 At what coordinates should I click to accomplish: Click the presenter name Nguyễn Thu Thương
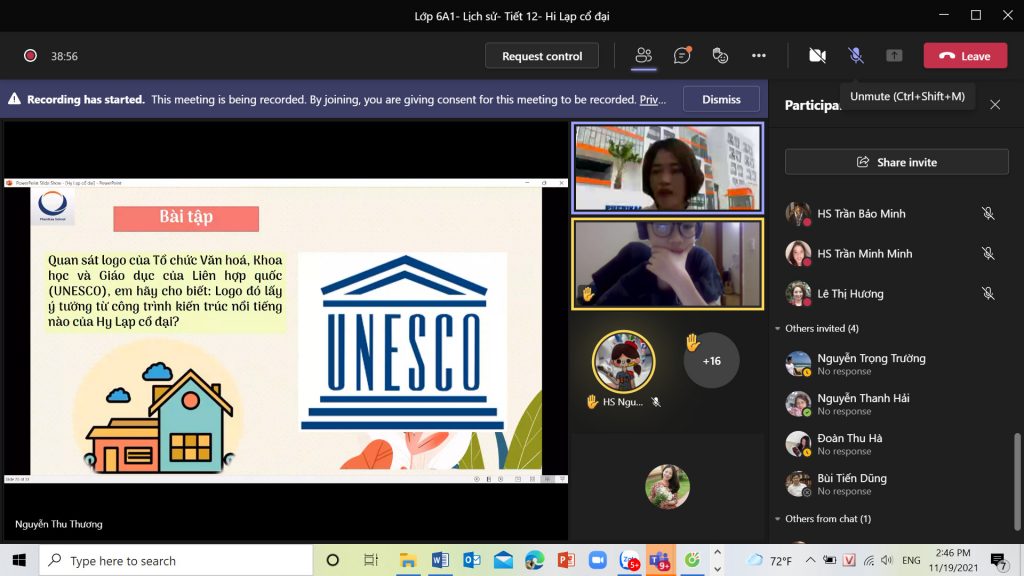59,524
